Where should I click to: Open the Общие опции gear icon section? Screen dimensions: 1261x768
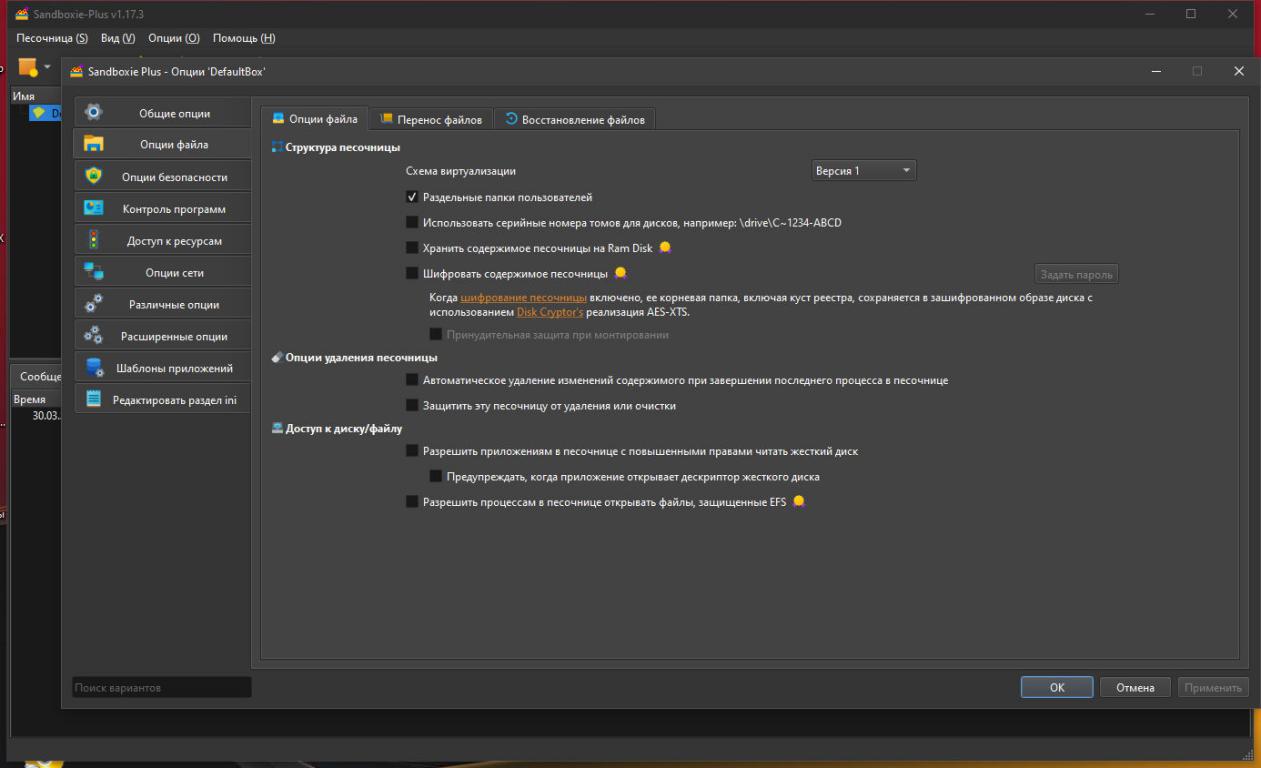(x=94, y=113)
